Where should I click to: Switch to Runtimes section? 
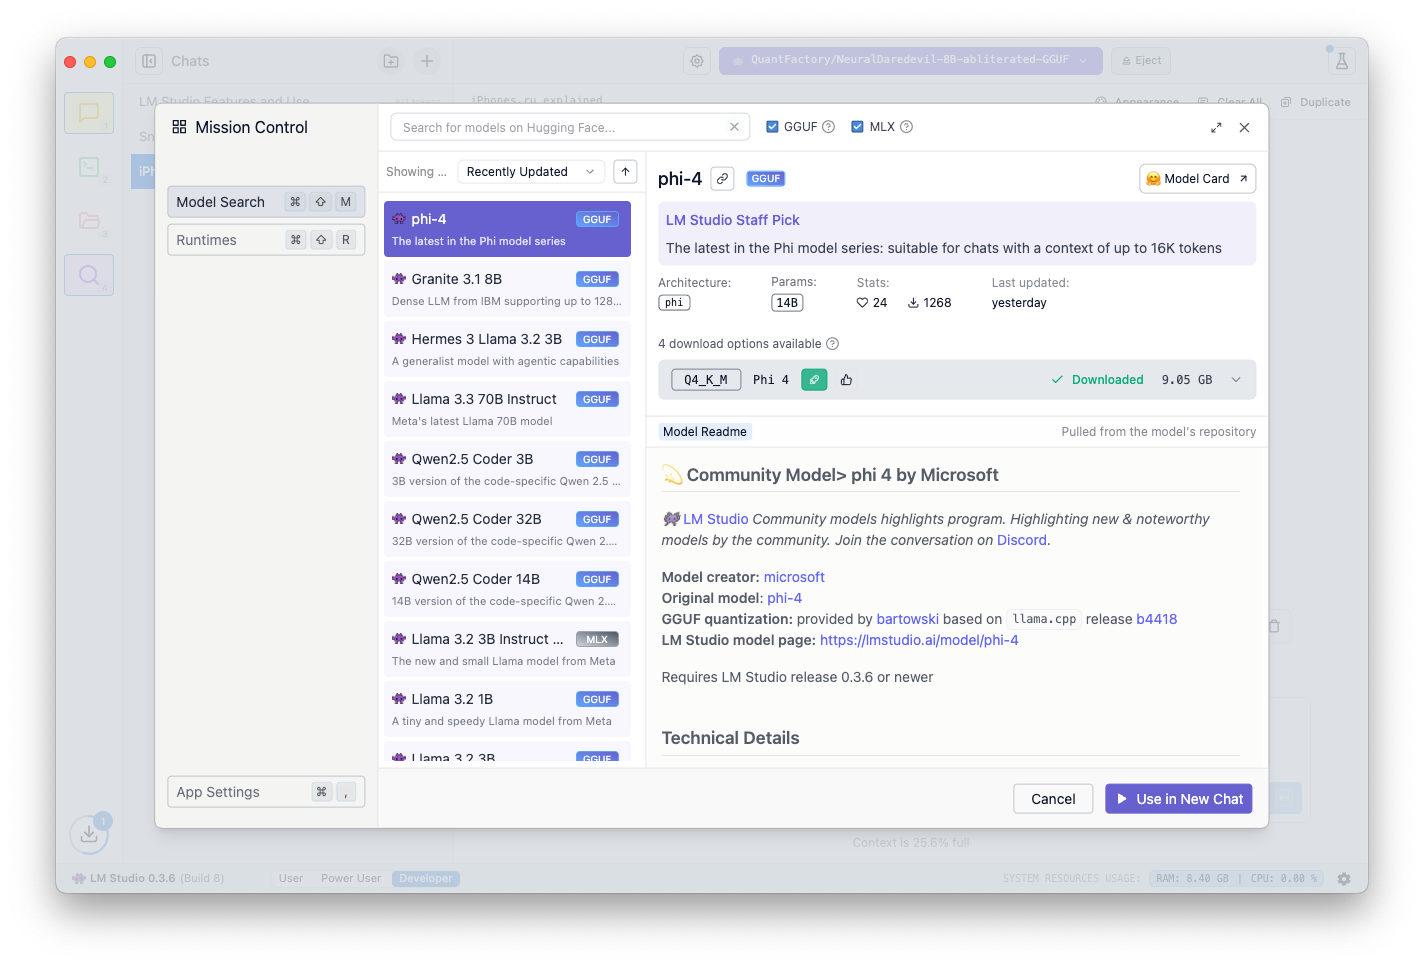click(x=266, y=240)
